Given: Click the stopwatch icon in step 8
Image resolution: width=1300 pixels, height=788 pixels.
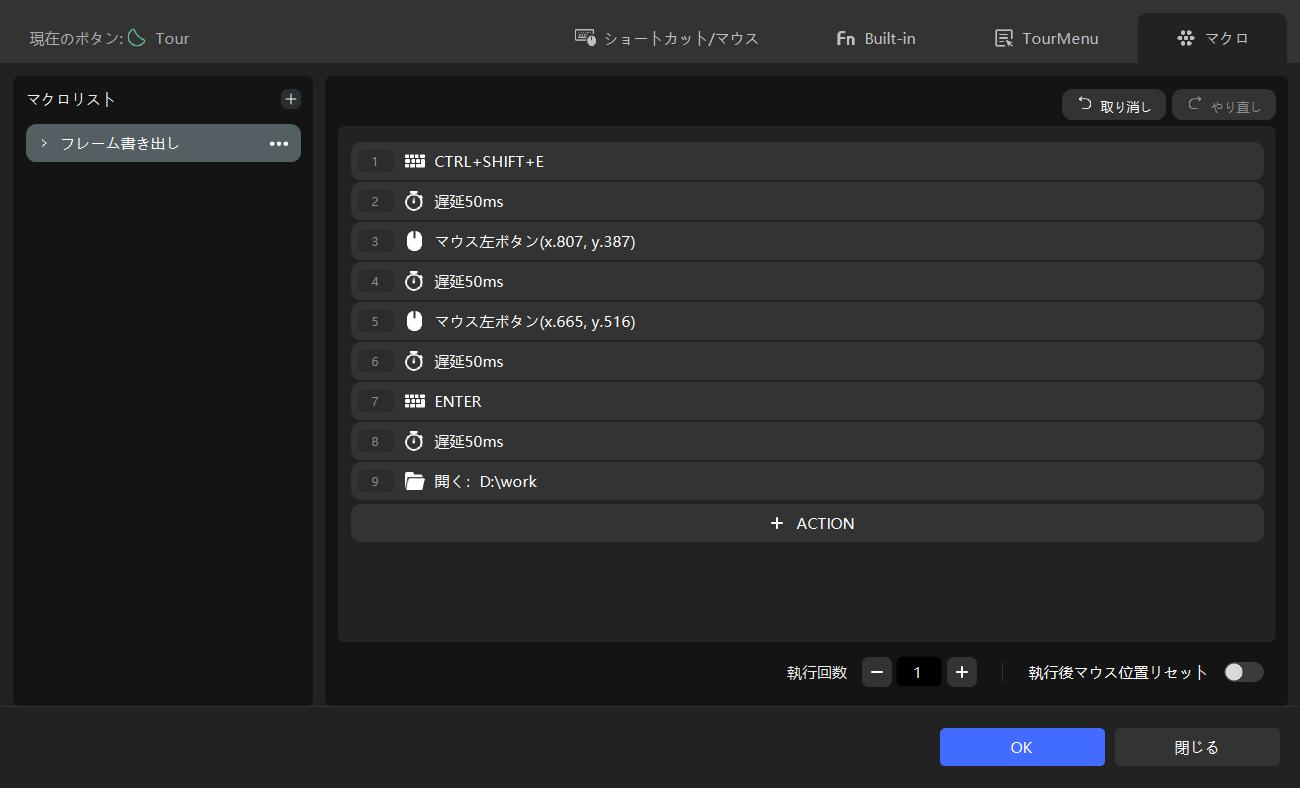Looking at the screenshot, I should [414, 441].
